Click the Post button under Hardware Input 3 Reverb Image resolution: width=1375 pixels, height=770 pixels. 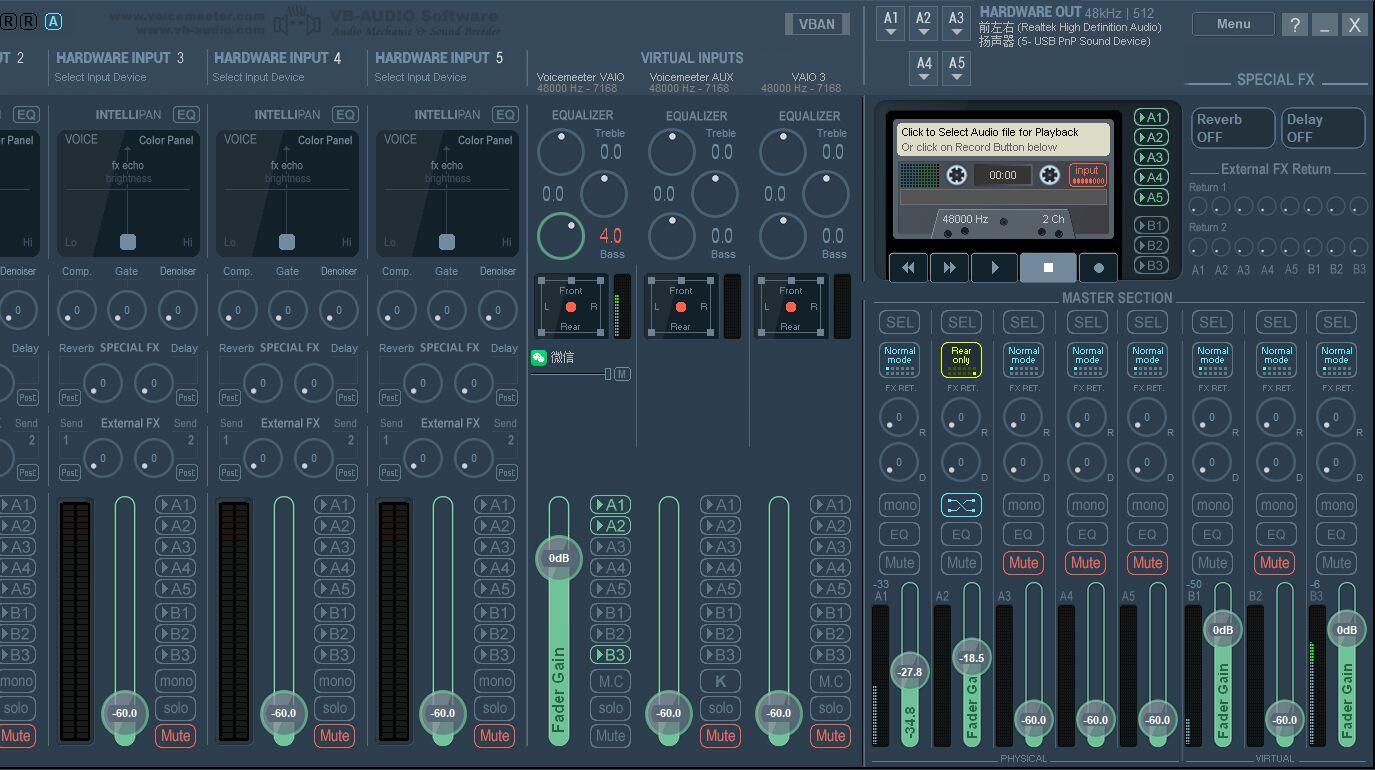click(69, 397)
